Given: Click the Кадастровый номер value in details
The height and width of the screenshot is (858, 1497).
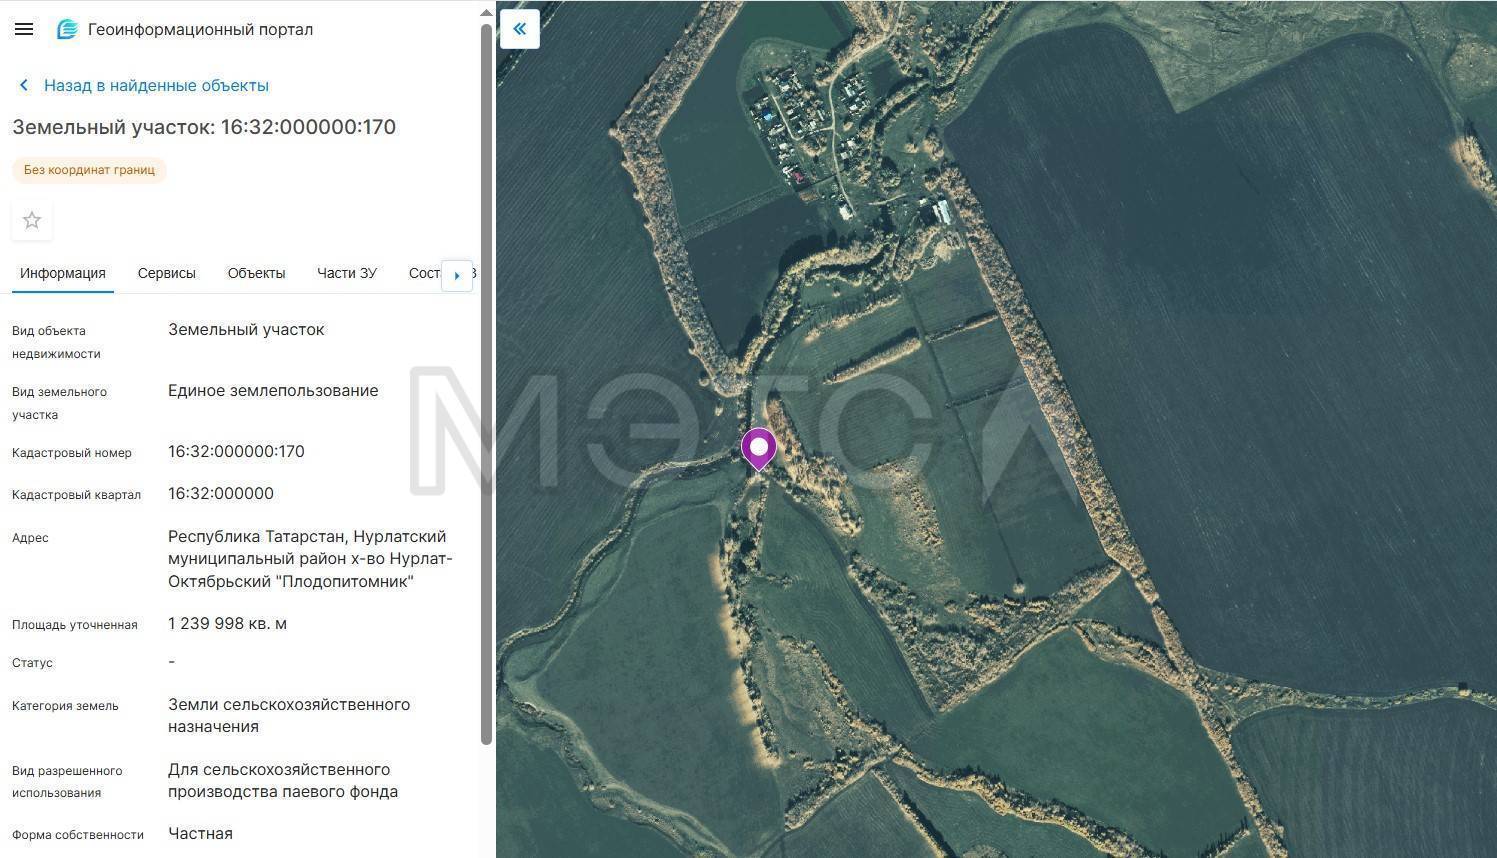Looking at the screenshot, I should point(236,452).
